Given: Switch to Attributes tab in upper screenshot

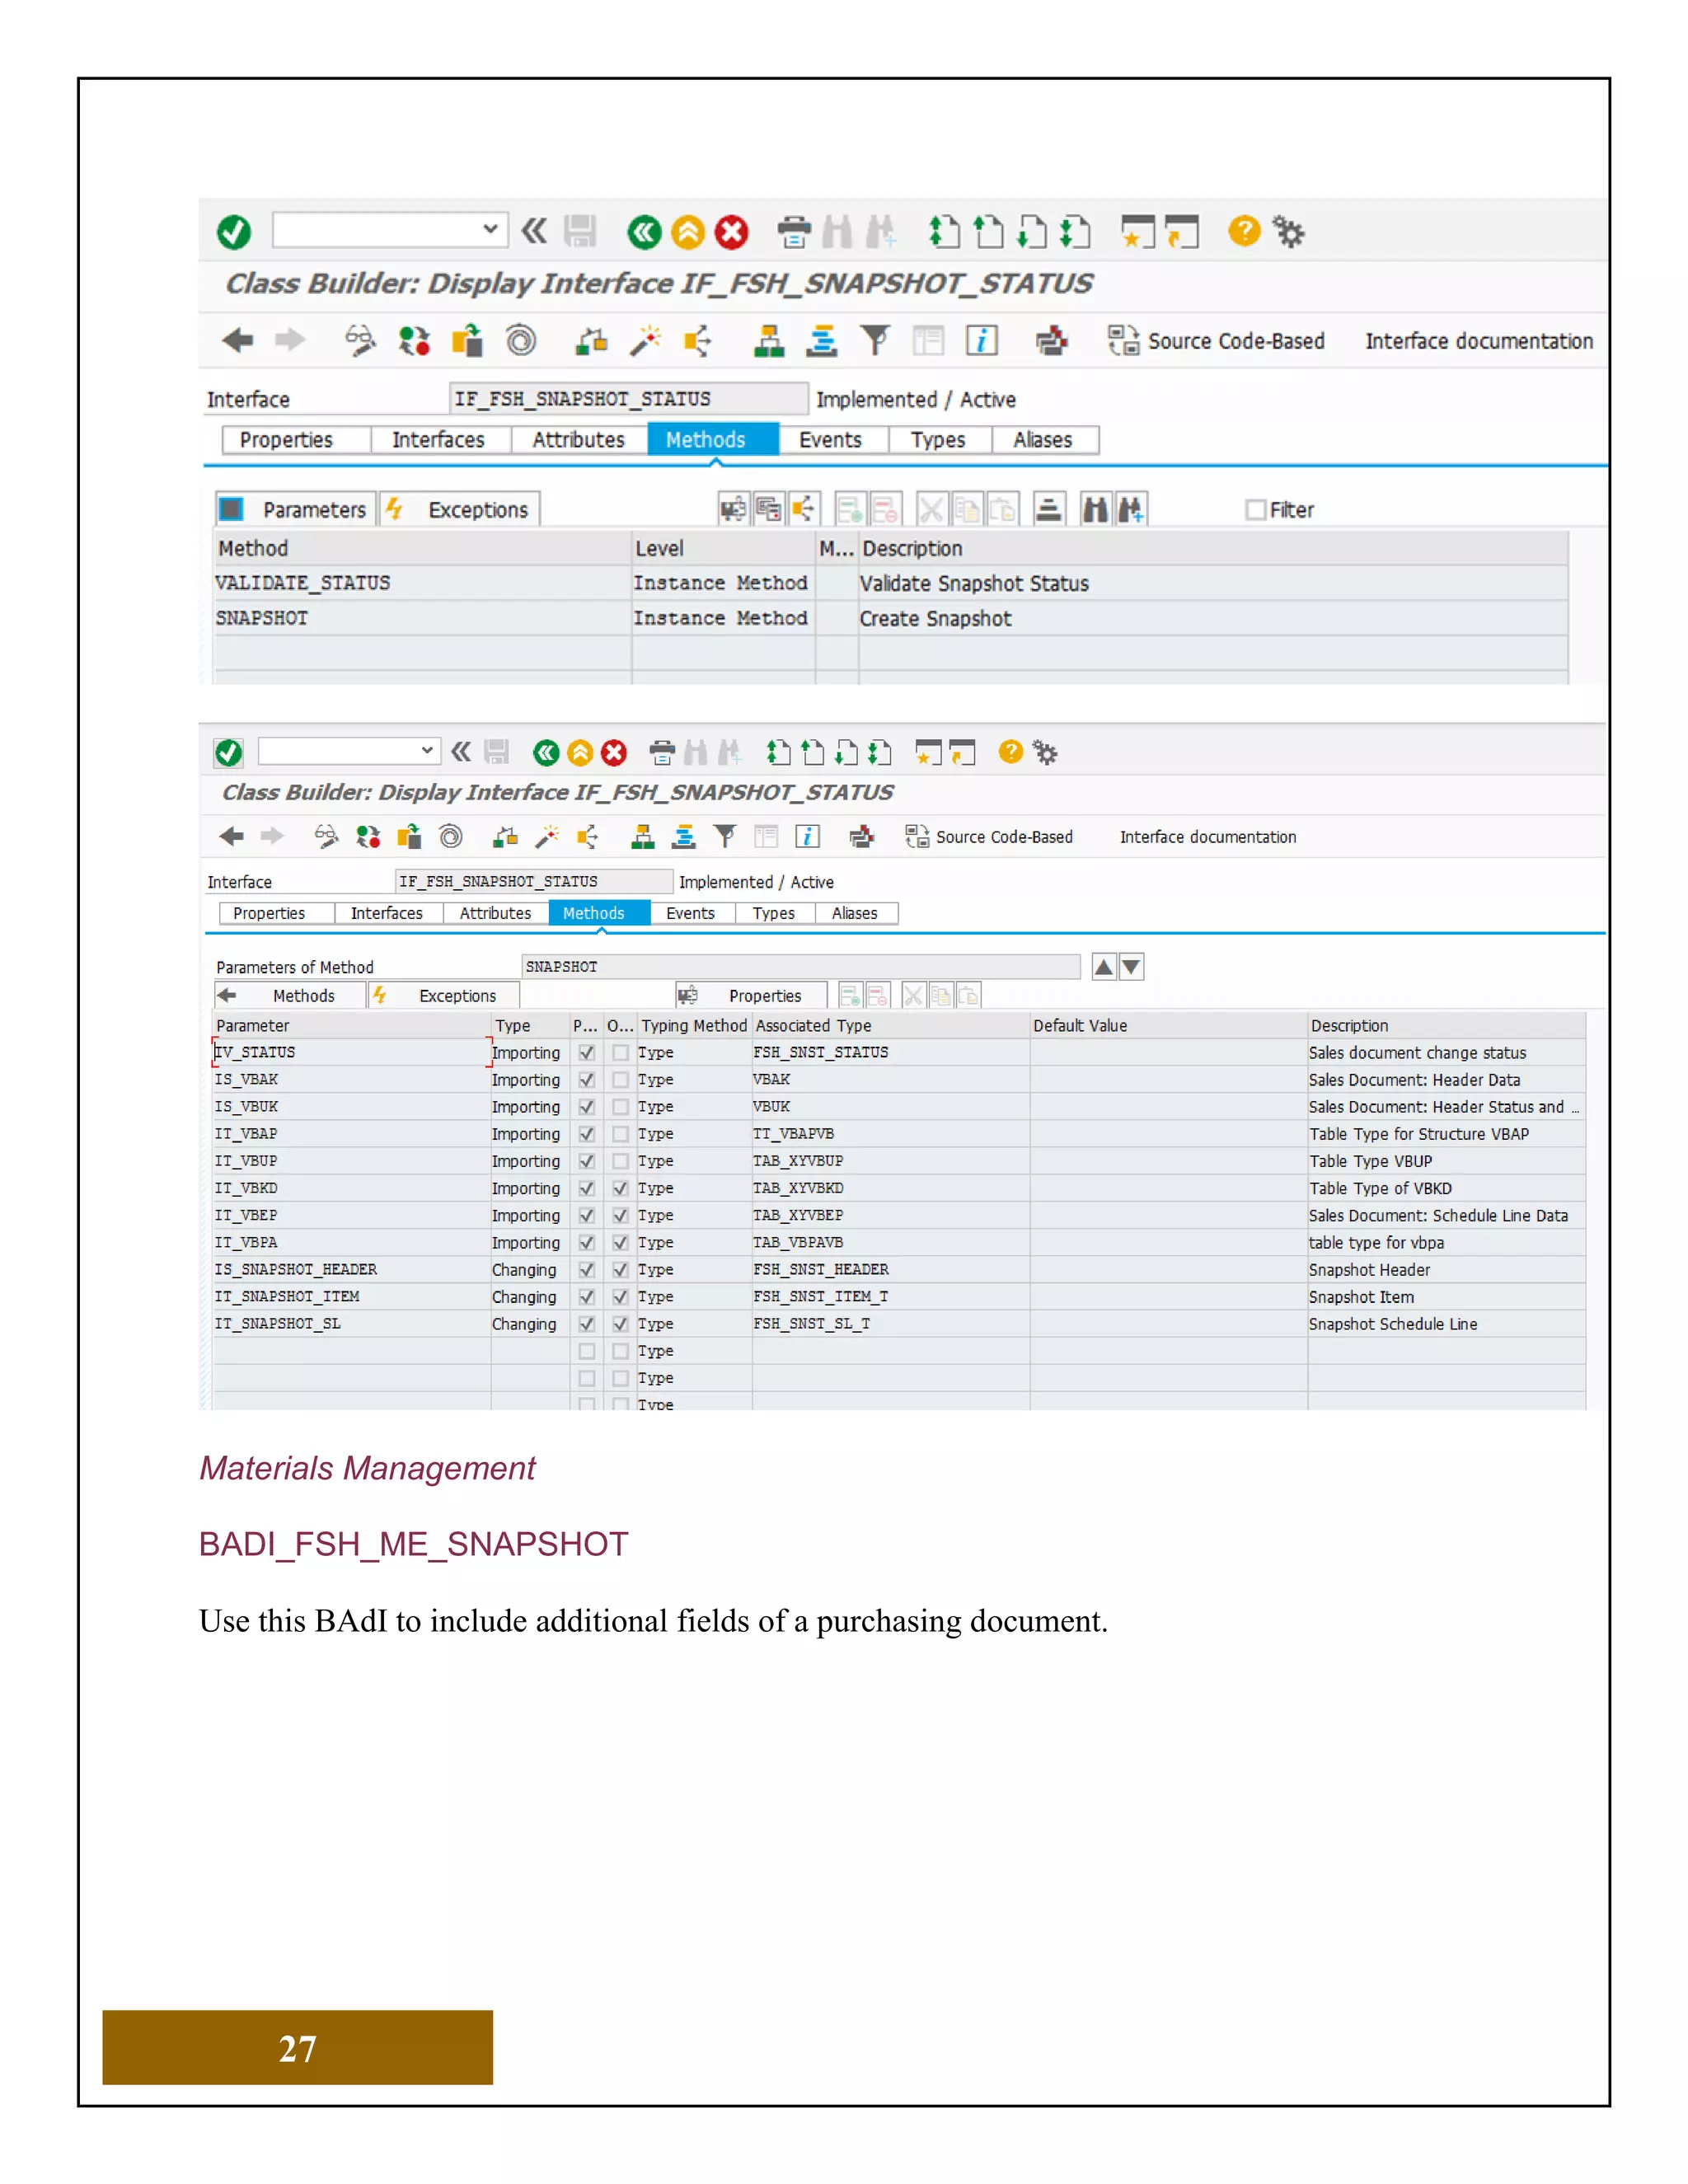Looking at the screenshot, I should (x=578, y=440).
